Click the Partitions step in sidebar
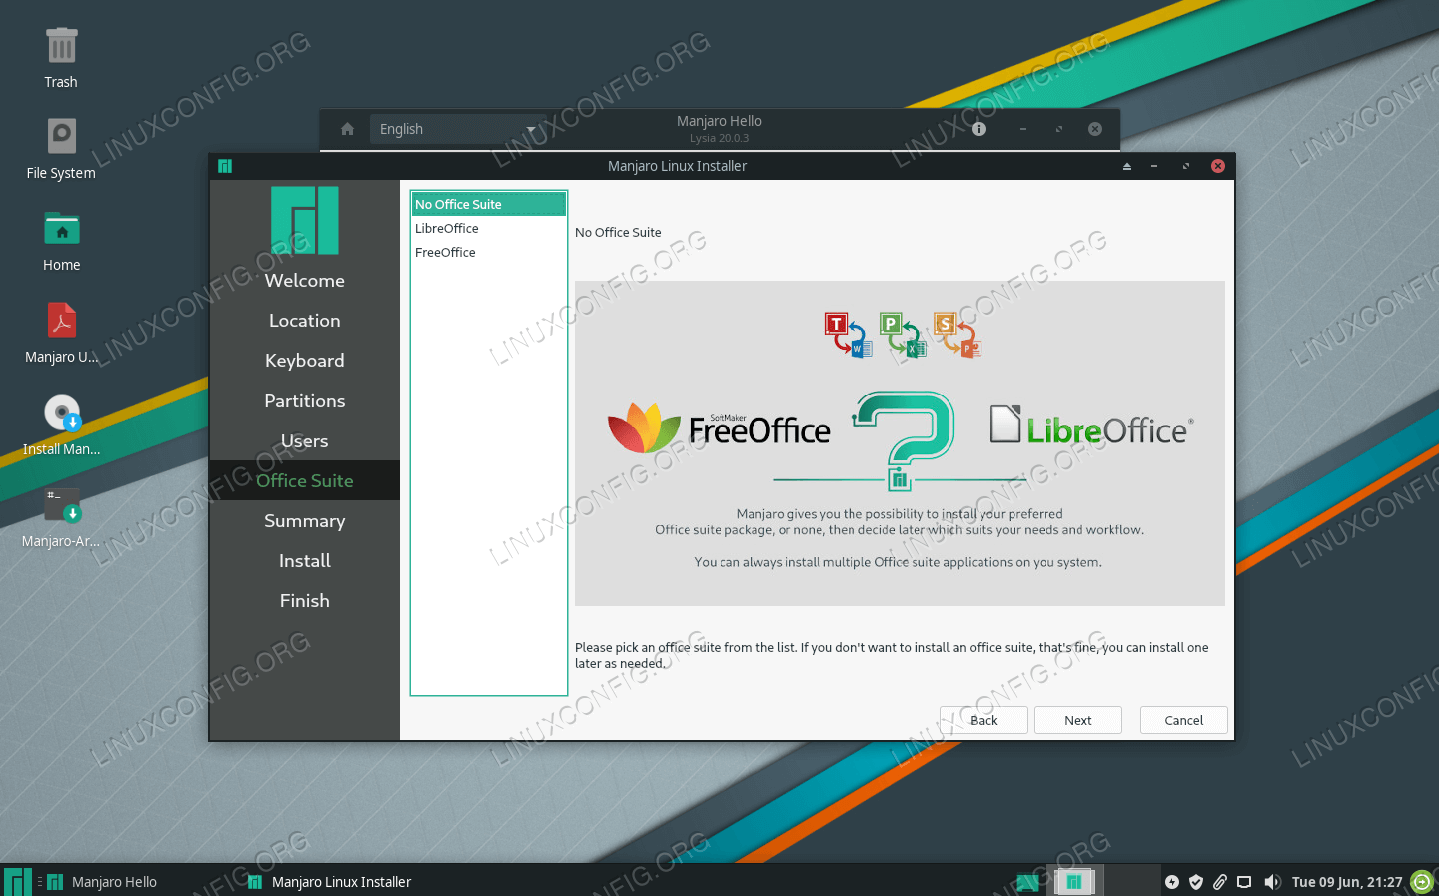The width and height of the screenshot is (1439, 896). pyautogui.click(x=305, y=401)
